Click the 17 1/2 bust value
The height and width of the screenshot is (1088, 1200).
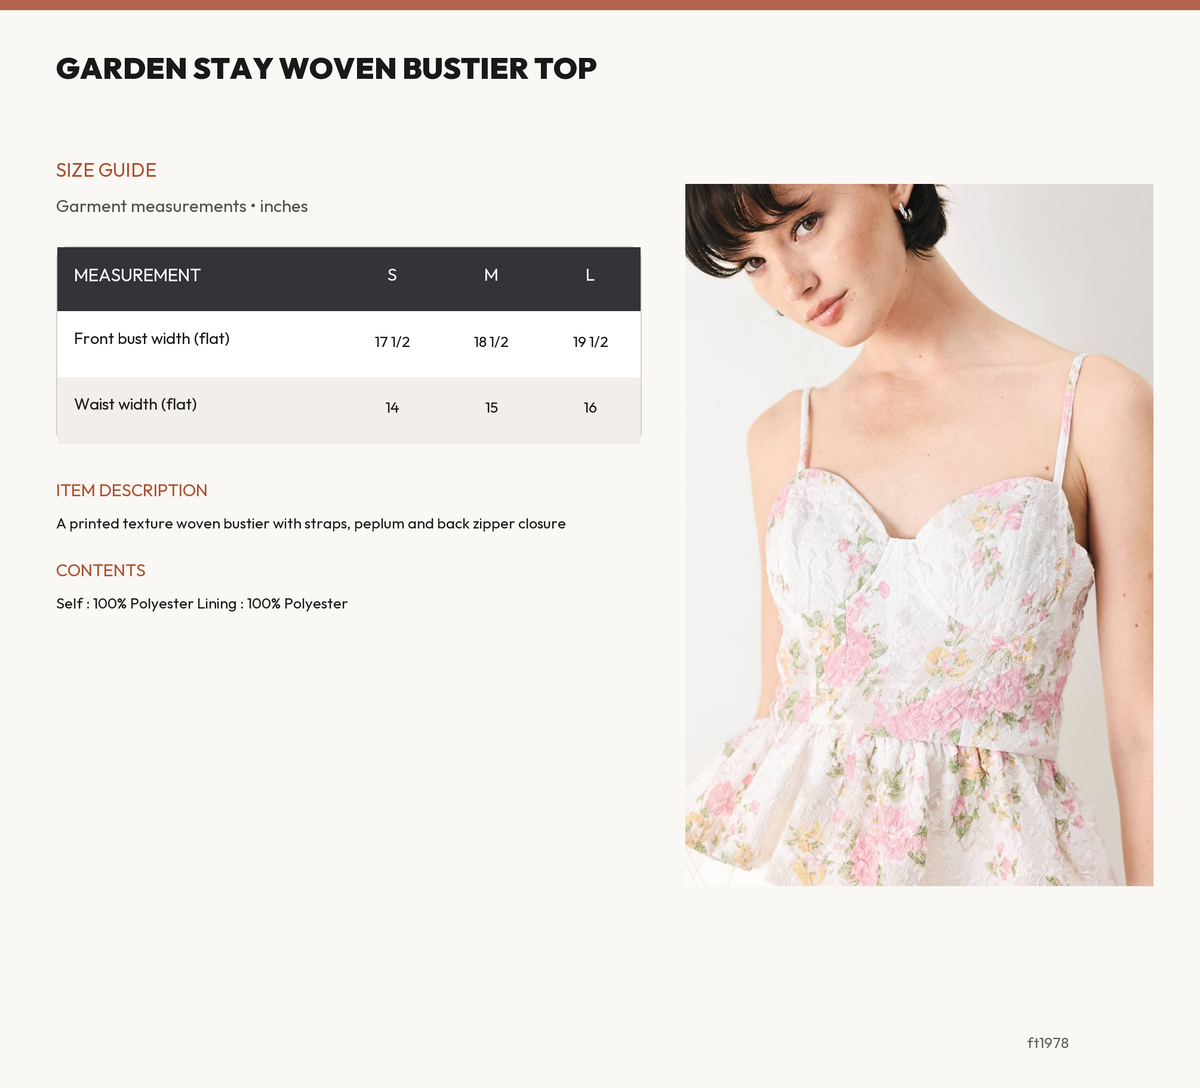(392, 342)
